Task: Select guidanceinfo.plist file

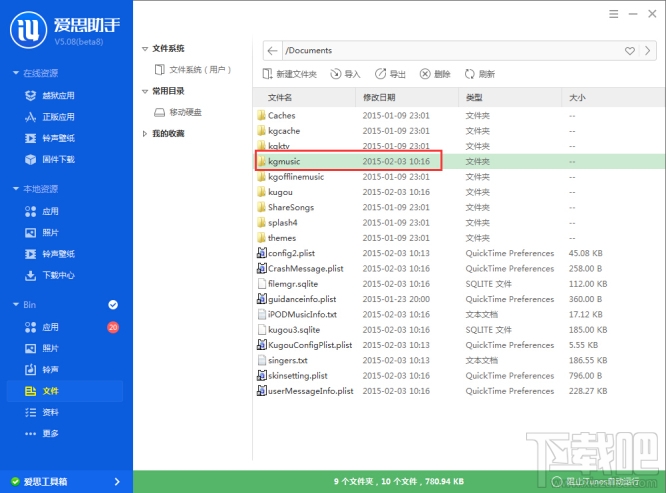Action: (x=459, y=299)
